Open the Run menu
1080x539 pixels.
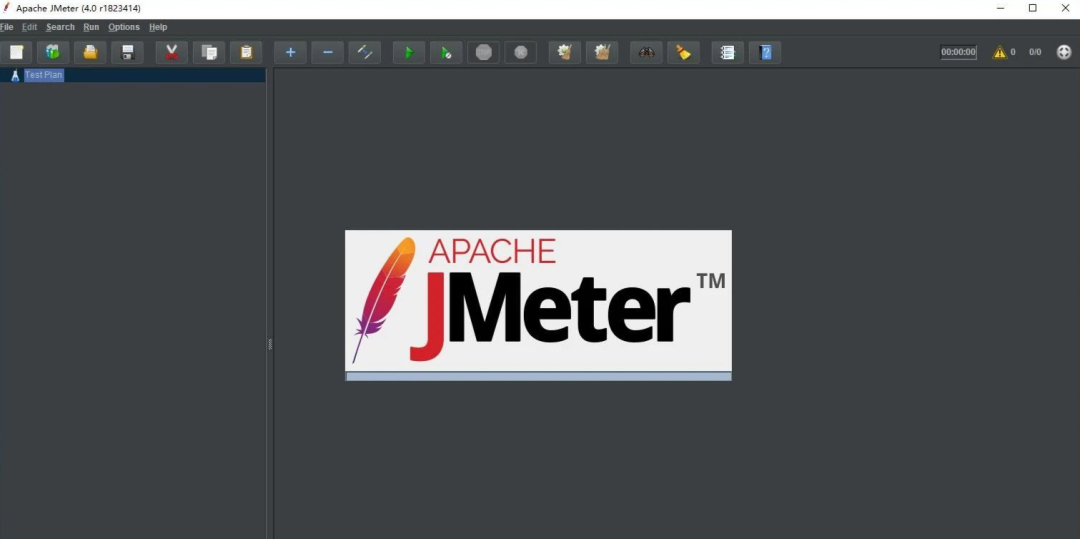click(91, 27)
